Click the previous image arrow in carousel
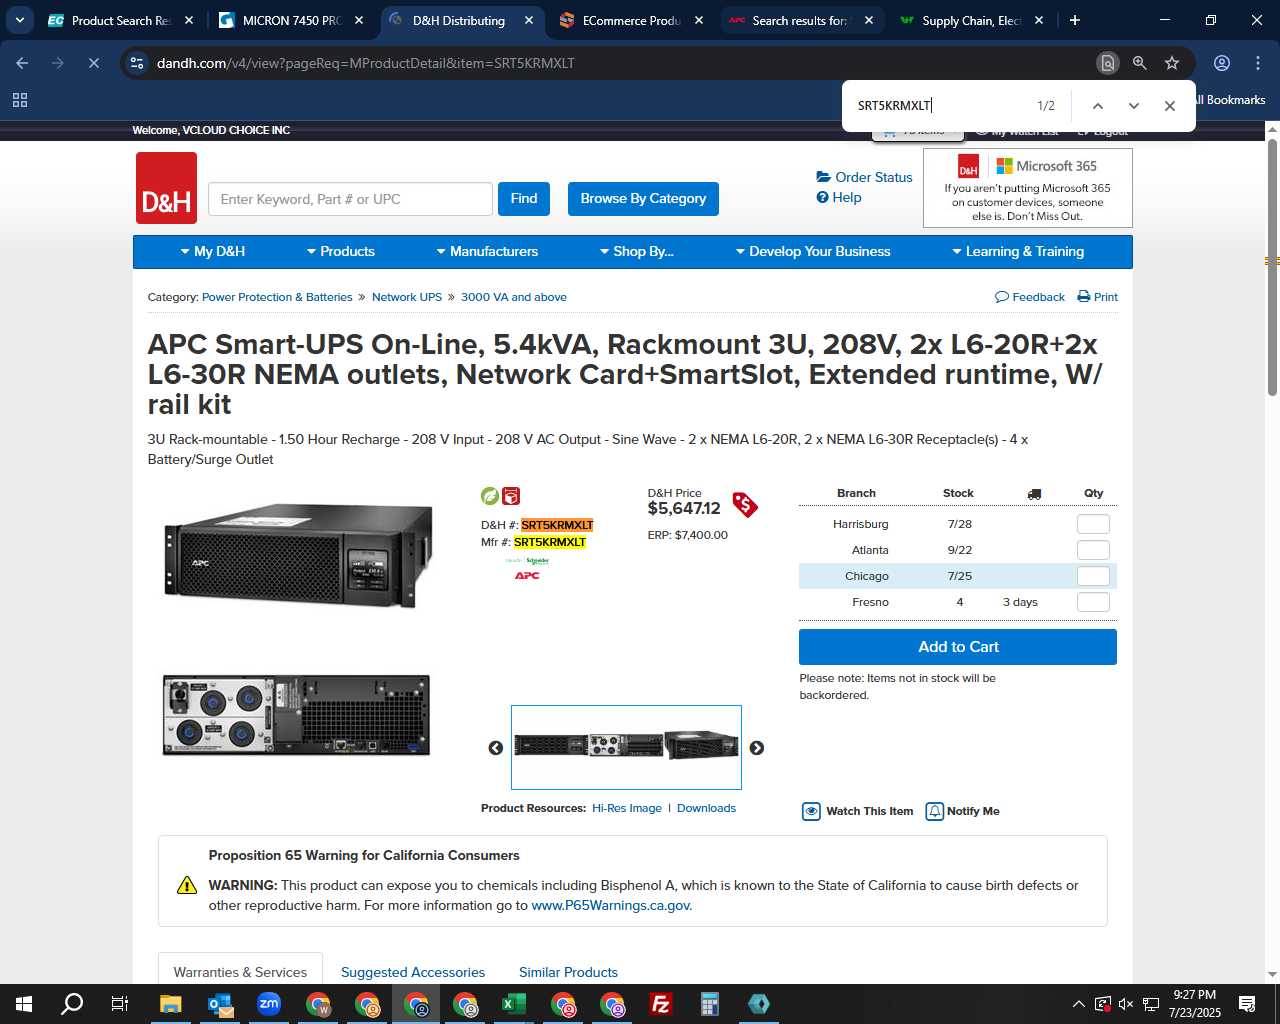The height and width of the screenshot is (1024, 1280). (x=495, y=748)
